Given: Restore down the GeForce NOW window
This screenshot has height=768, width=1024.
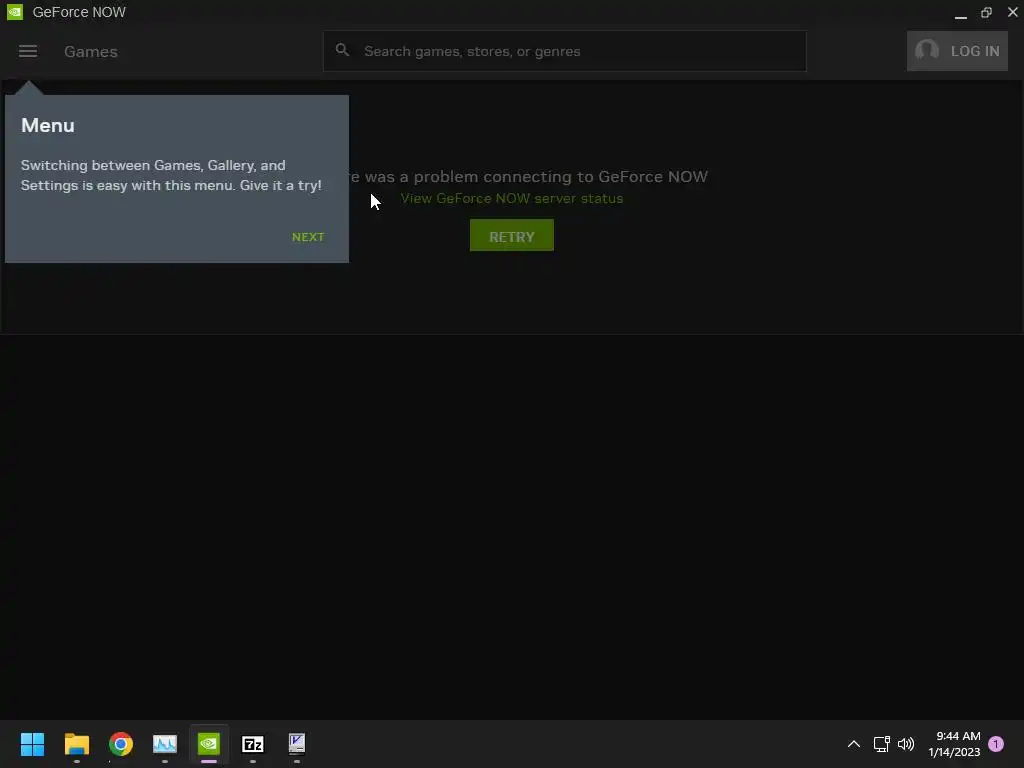Looking at the screenshot, I should pos(986,12).
